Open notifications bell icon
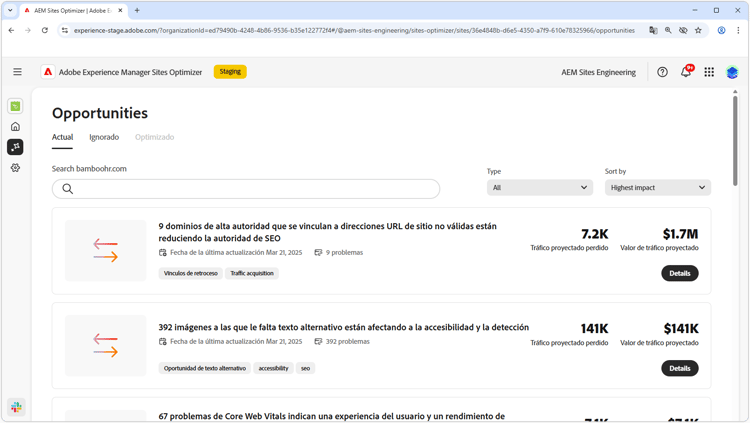Viewport: 750px width, 423px height. tap(686, 72)
